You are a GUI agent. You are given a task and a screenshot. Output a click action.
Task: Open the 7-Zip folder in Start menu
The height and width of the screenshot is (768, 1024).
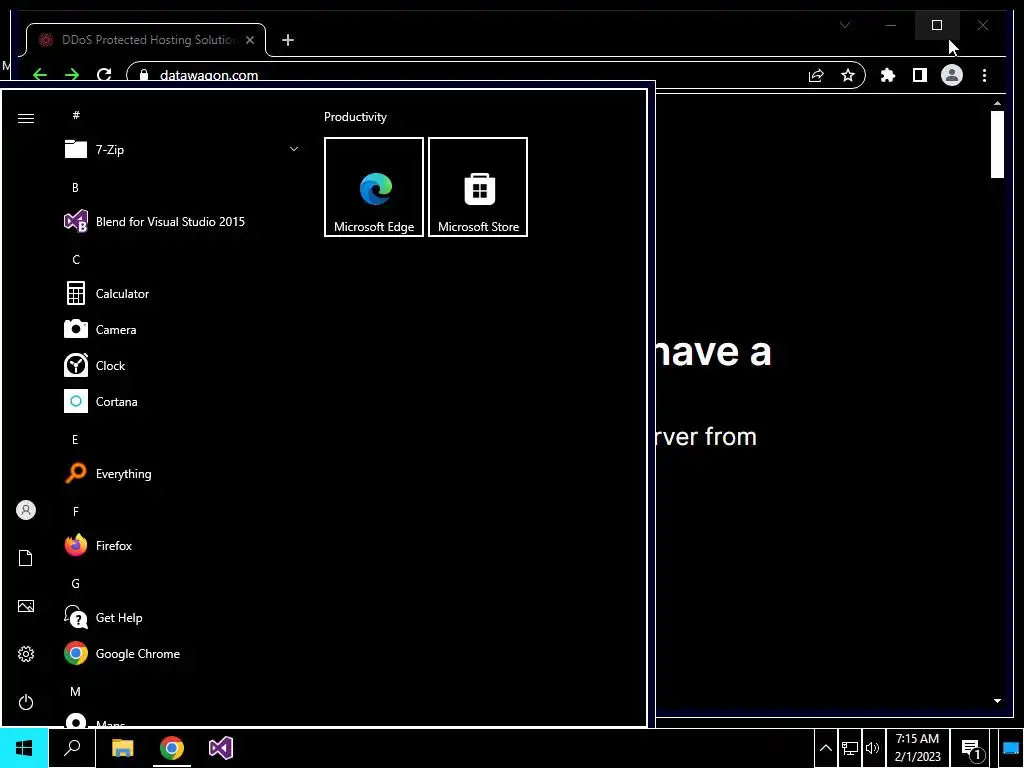point(182,150)
